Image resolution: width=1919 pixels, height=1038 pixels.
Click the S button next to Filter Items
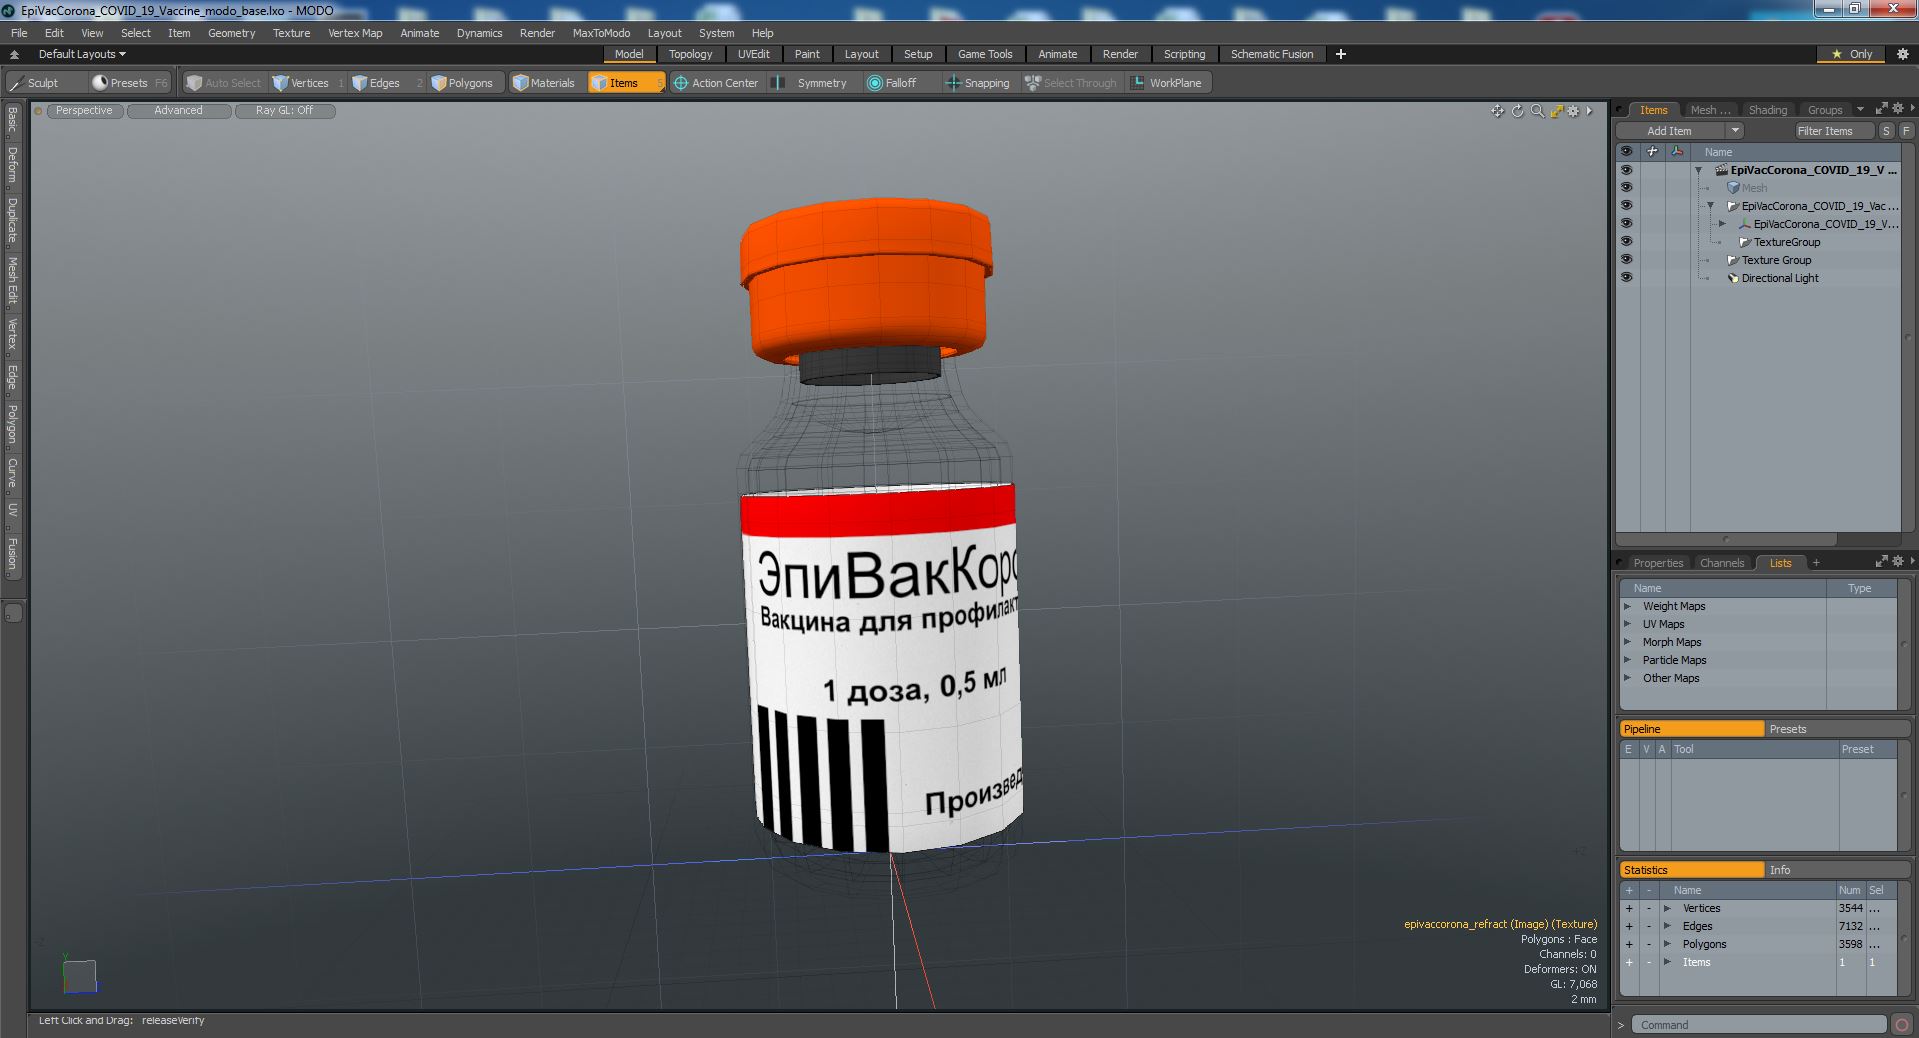(x=1886, y=131)
